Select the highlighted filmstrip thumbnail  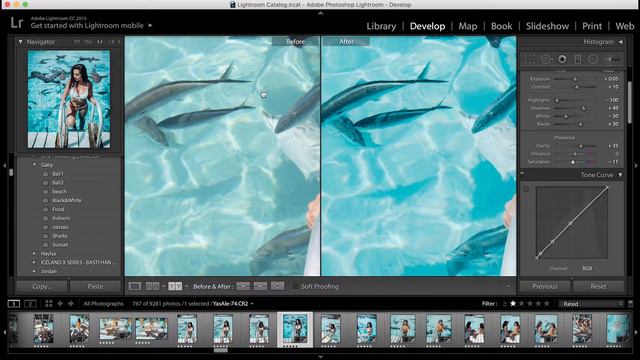pyautogui.click(x=295, y=329)
